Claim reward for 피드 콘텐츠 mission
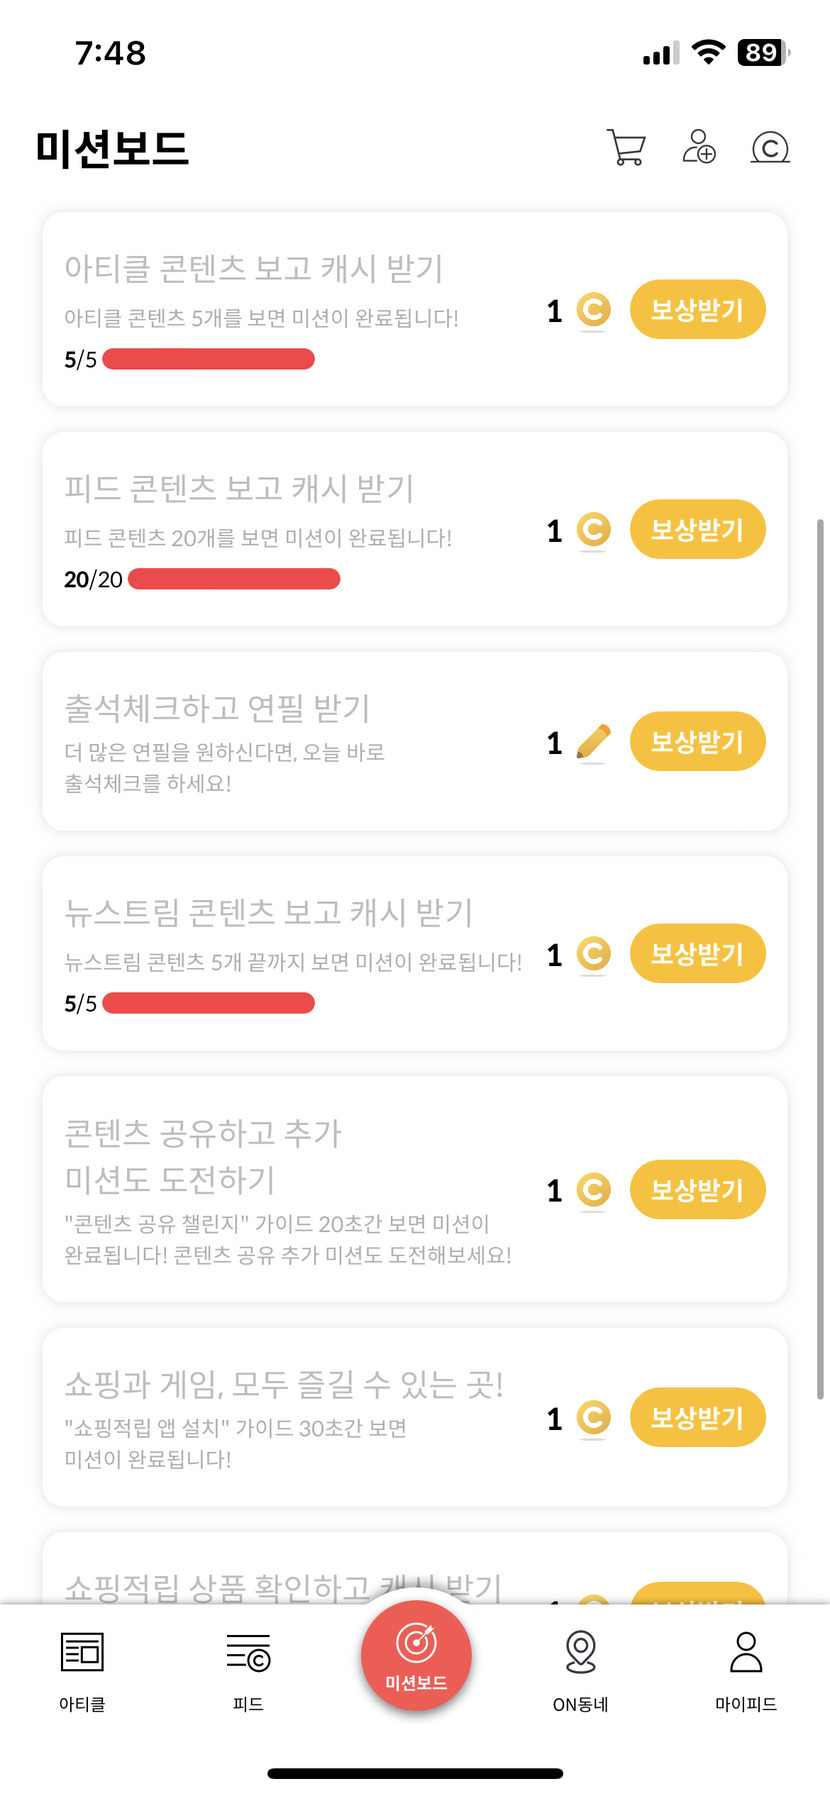This screenshot has width=830, height=1796. 697,530
